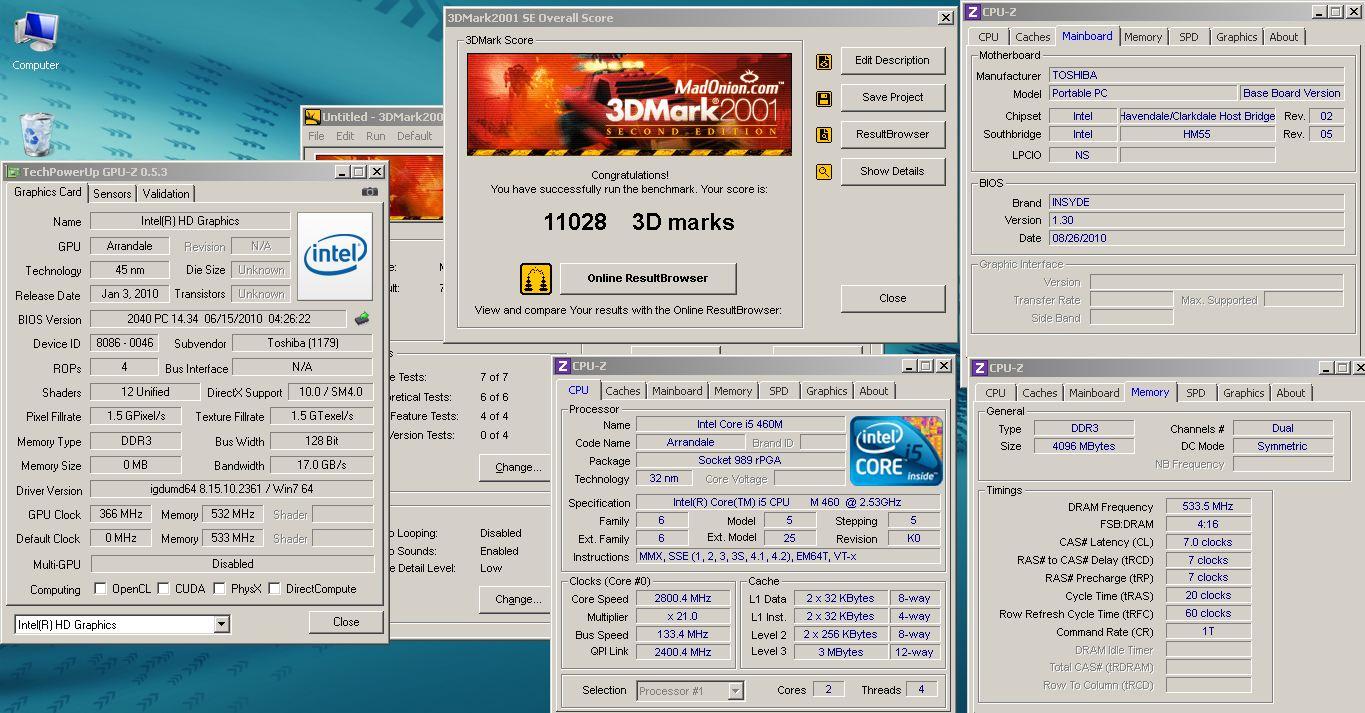Click the Driver Version field in GPU-Z
Viewport: 1365px width, 713px height.
(x=232, y=490)
